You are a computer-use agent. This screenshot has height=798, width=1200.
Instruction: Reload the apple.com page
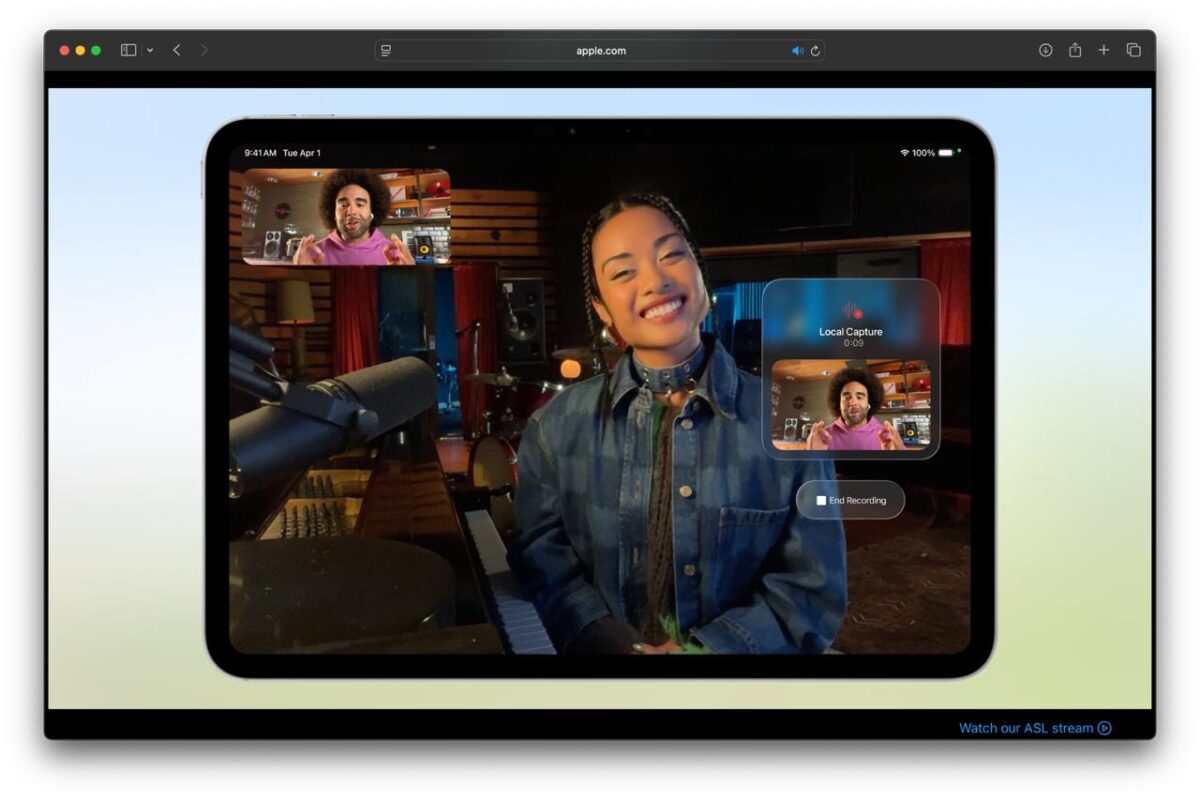coord(816,49)
